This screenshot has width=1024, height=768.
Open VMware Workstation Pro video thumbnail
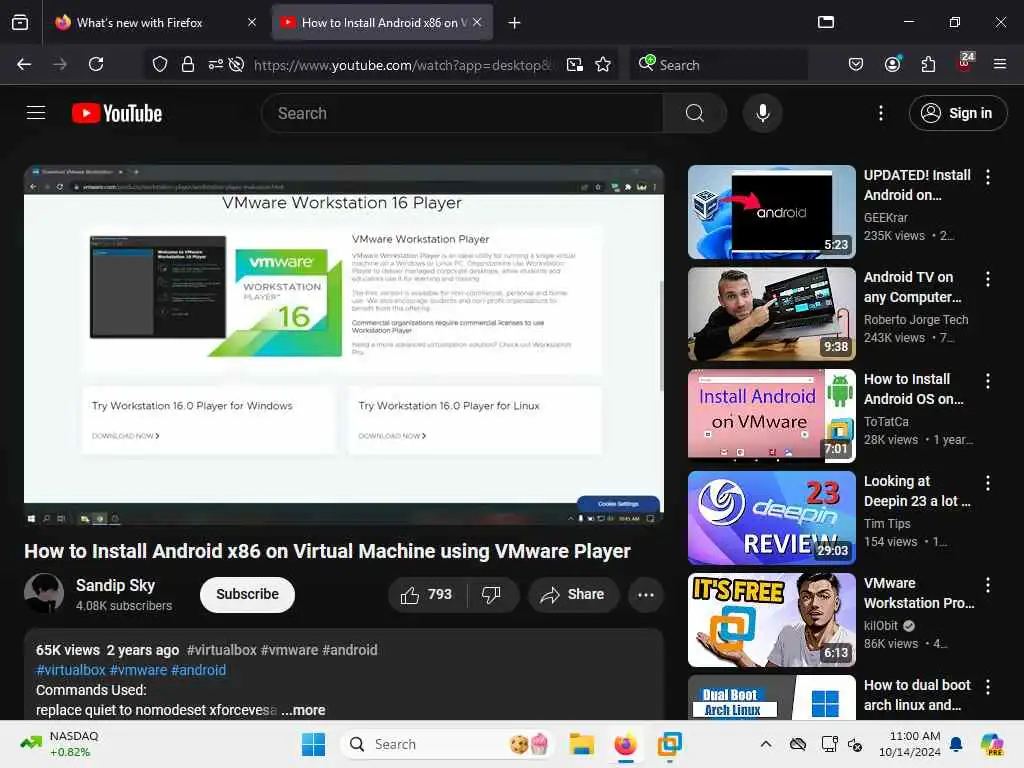(771, 619)
